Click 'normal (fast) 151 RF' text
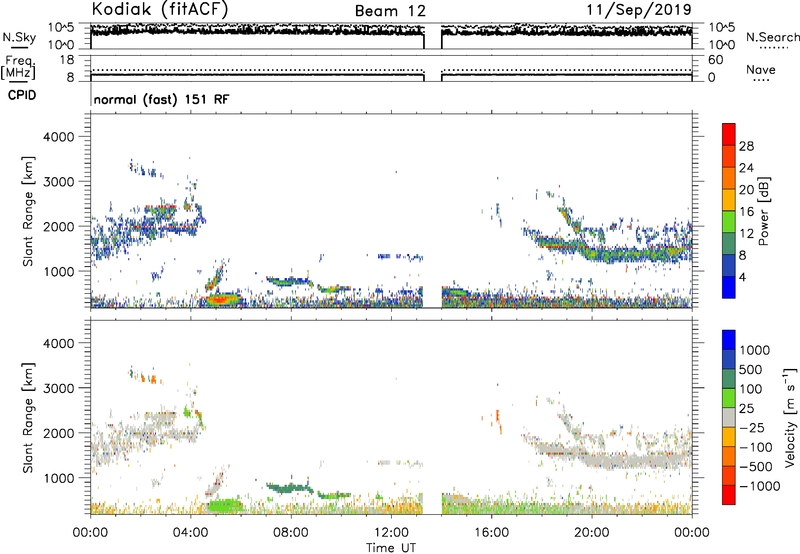The height and width of the screenshot is (554, 800). pyautogui.click(x=162, y=99)
